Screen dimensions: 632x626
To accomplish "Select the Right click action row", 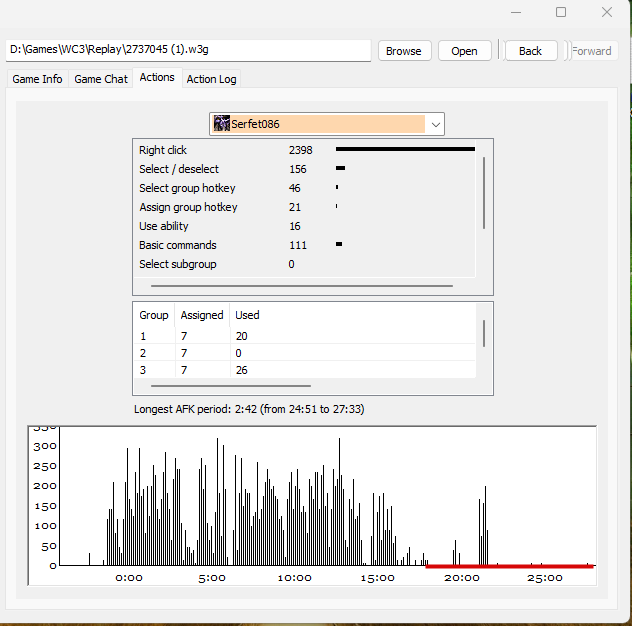I will [x=304, y=150].
